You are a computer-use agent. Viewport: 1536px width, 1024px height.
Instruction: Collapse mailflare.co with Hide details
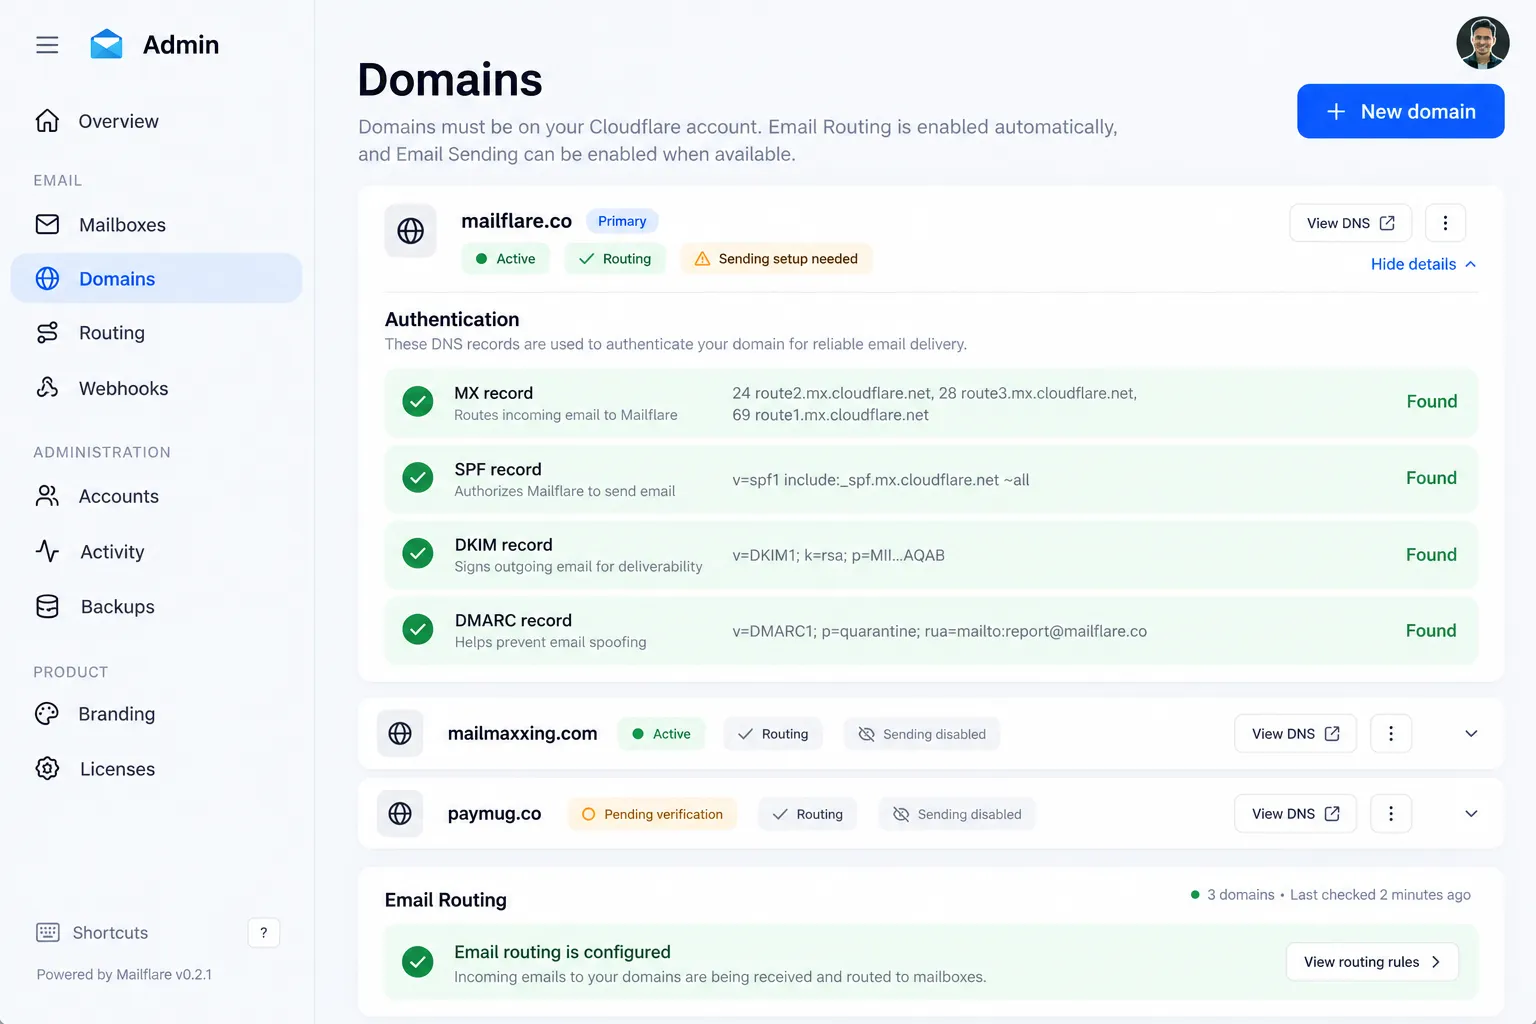[x=1423, y=264]
